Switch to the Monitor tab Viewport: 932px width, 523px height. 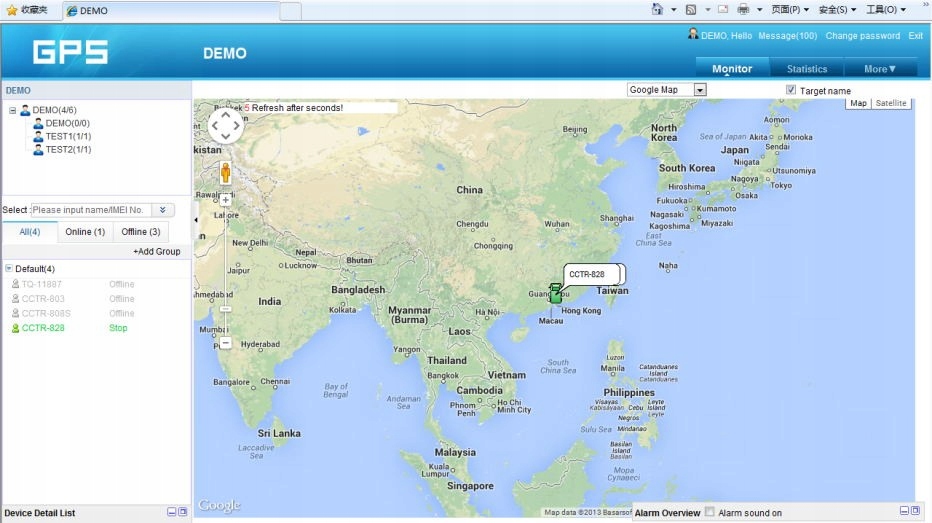[732, 69]
